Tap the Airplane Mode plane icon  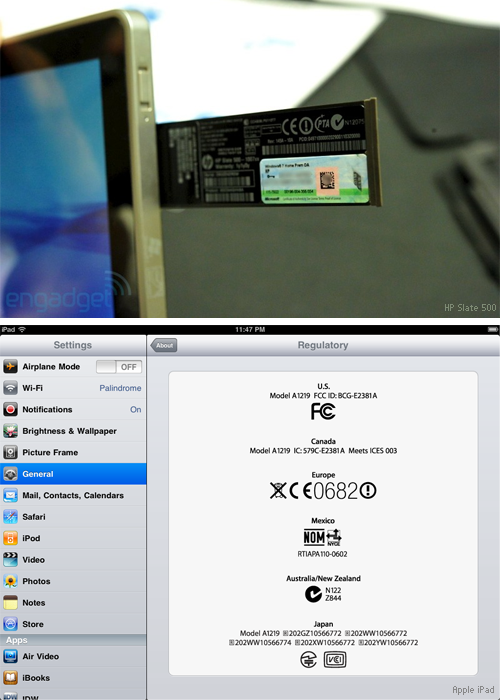tap(10, 367)
